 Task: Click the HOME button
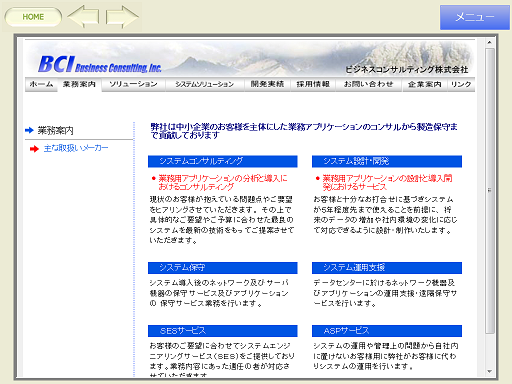coord(33,17)
